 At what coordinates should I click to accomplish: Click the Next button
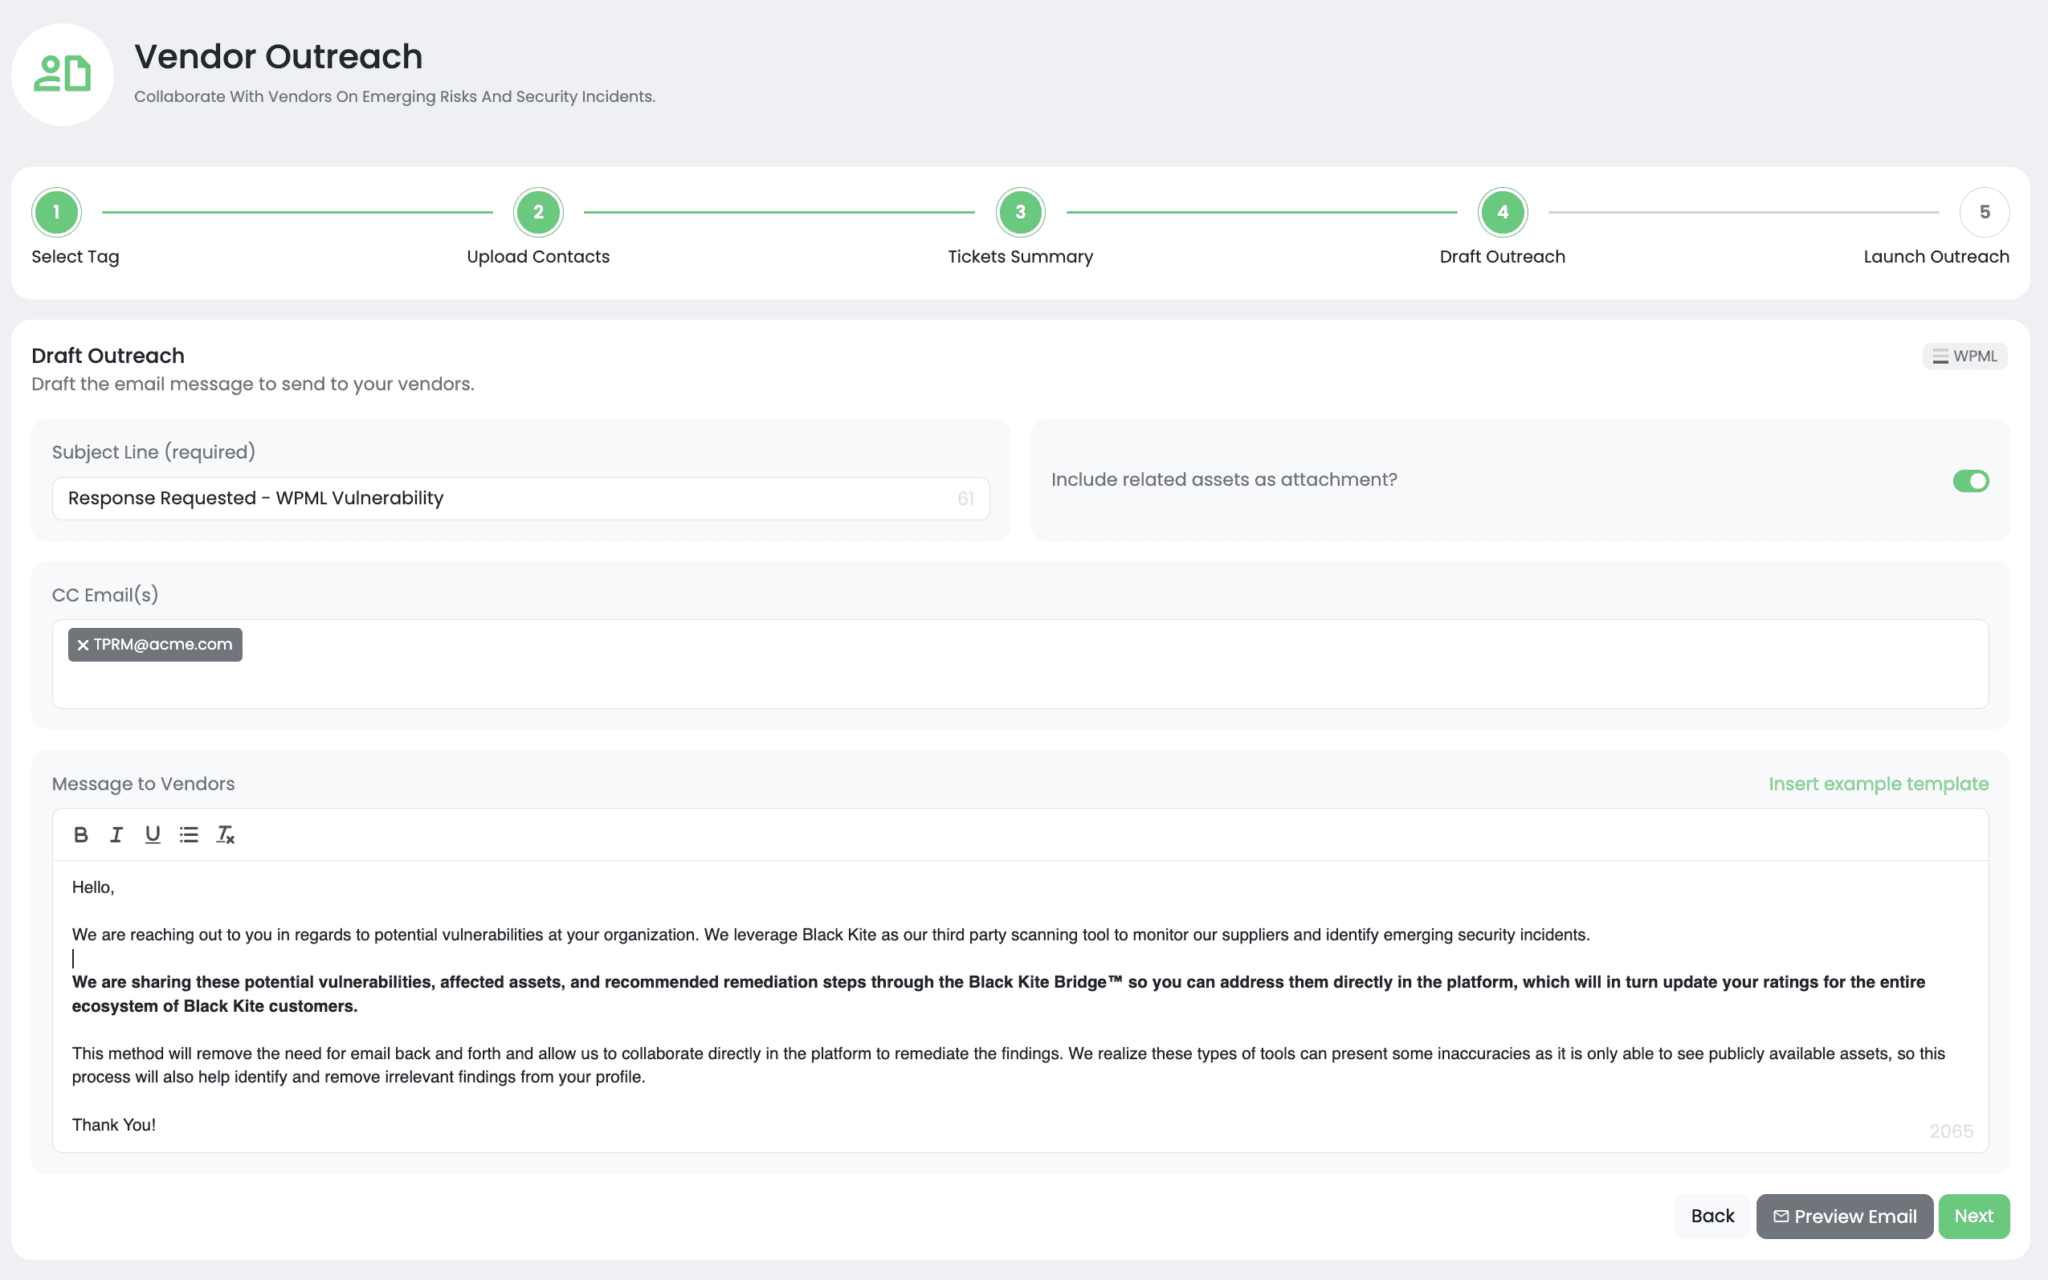1974,1216
